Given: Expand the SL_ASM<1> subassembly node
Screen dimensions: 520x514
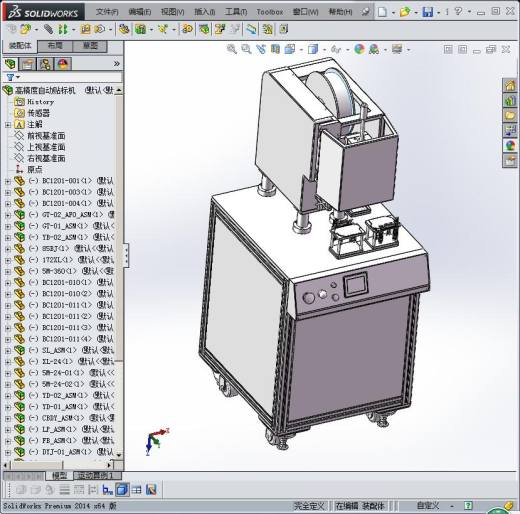Looking at the screenshot, I should (x=8, y=350).
